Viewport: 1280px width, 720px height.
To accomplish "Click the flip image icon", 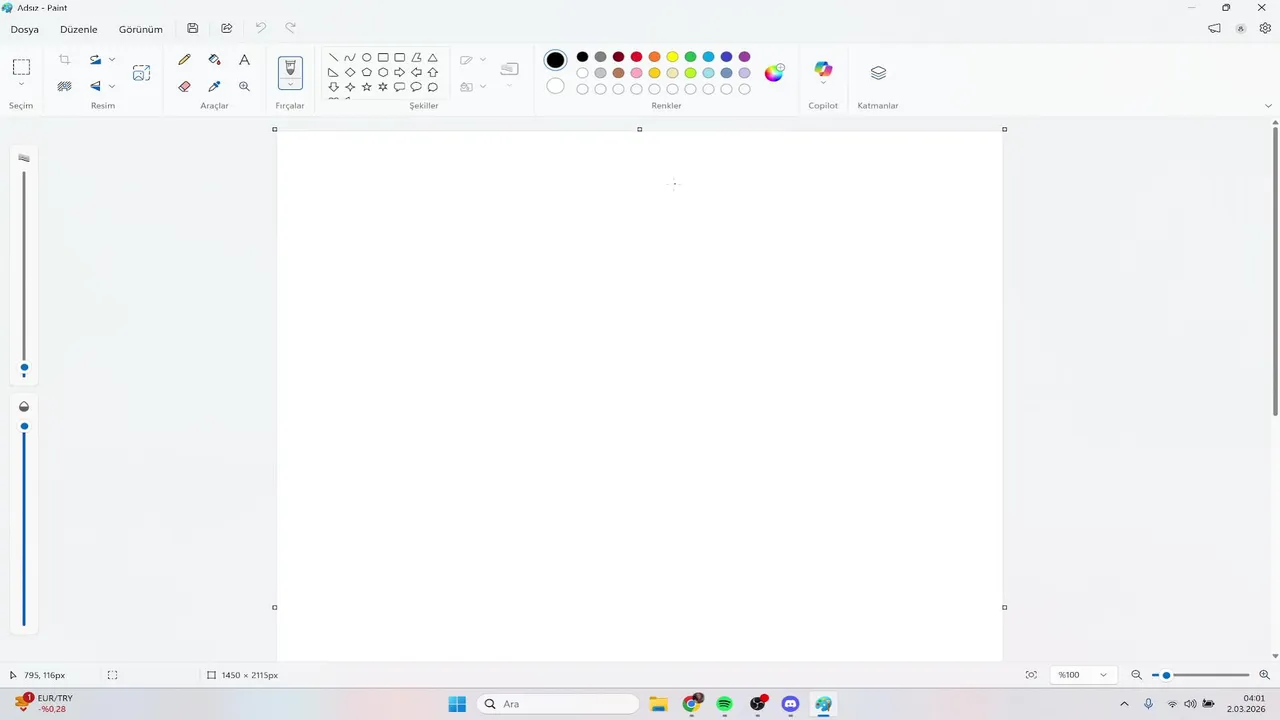I will pos(96,87).
